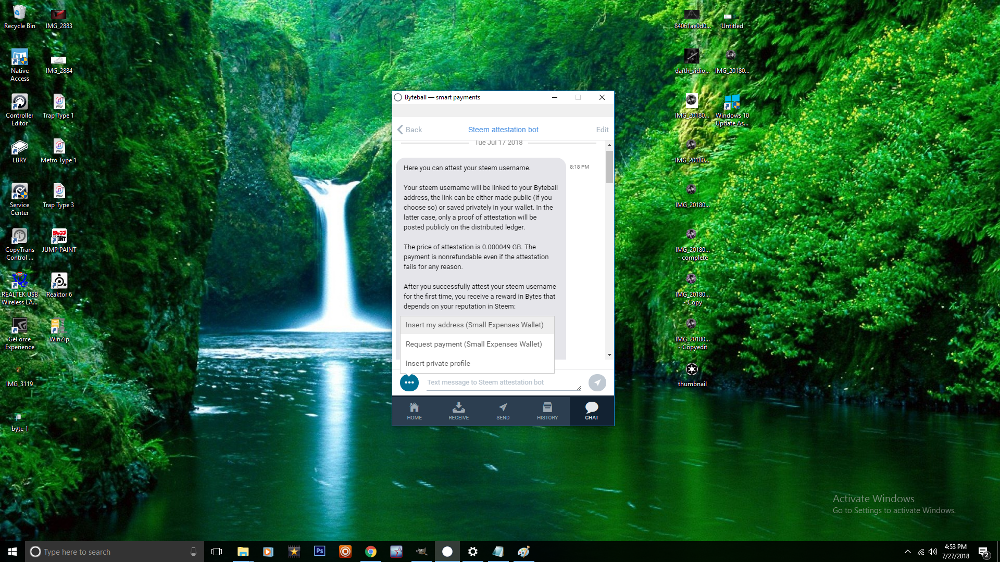Select the JUMP PAINT desktop icon
1000x562 pixels.
point(59,240)
